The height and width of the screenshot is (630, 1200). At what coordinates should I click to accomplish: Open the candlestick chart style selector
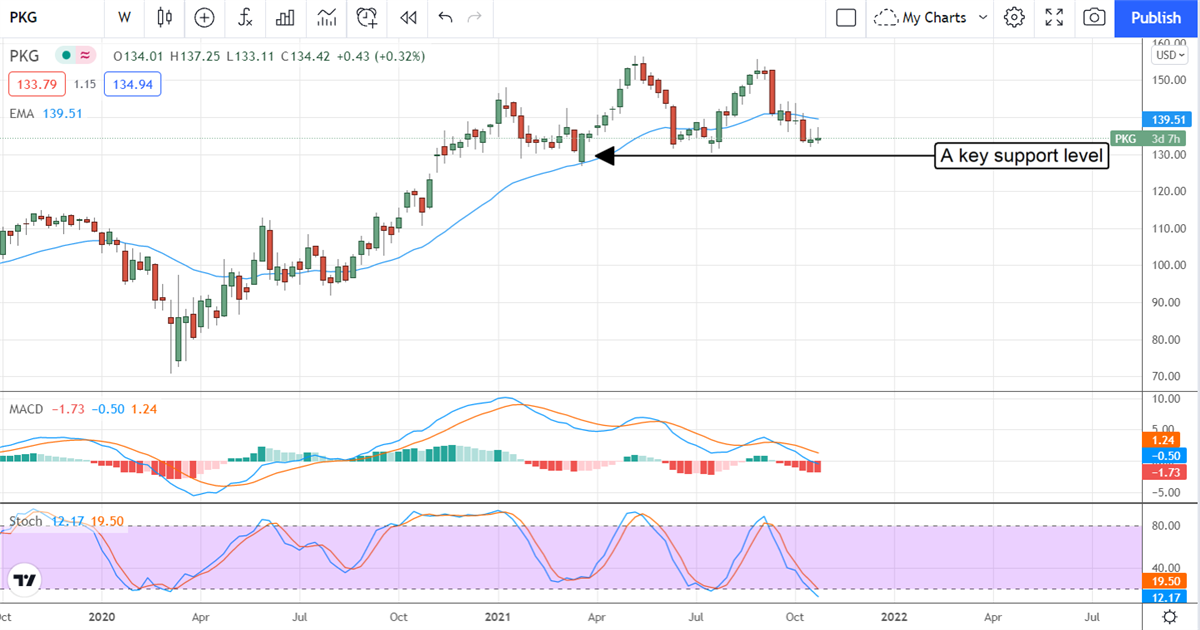click(x=165, y=17)
